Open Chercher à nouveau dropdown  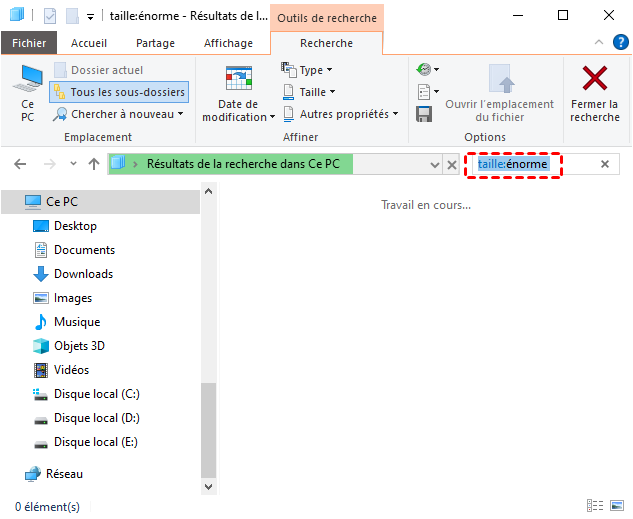click(118, 114)
